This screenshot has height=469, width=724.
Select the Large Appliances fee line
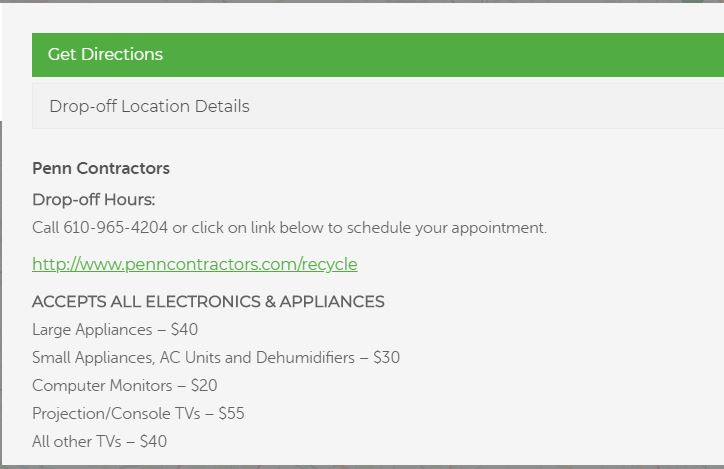pyautogui.click(x=115, y=330)
